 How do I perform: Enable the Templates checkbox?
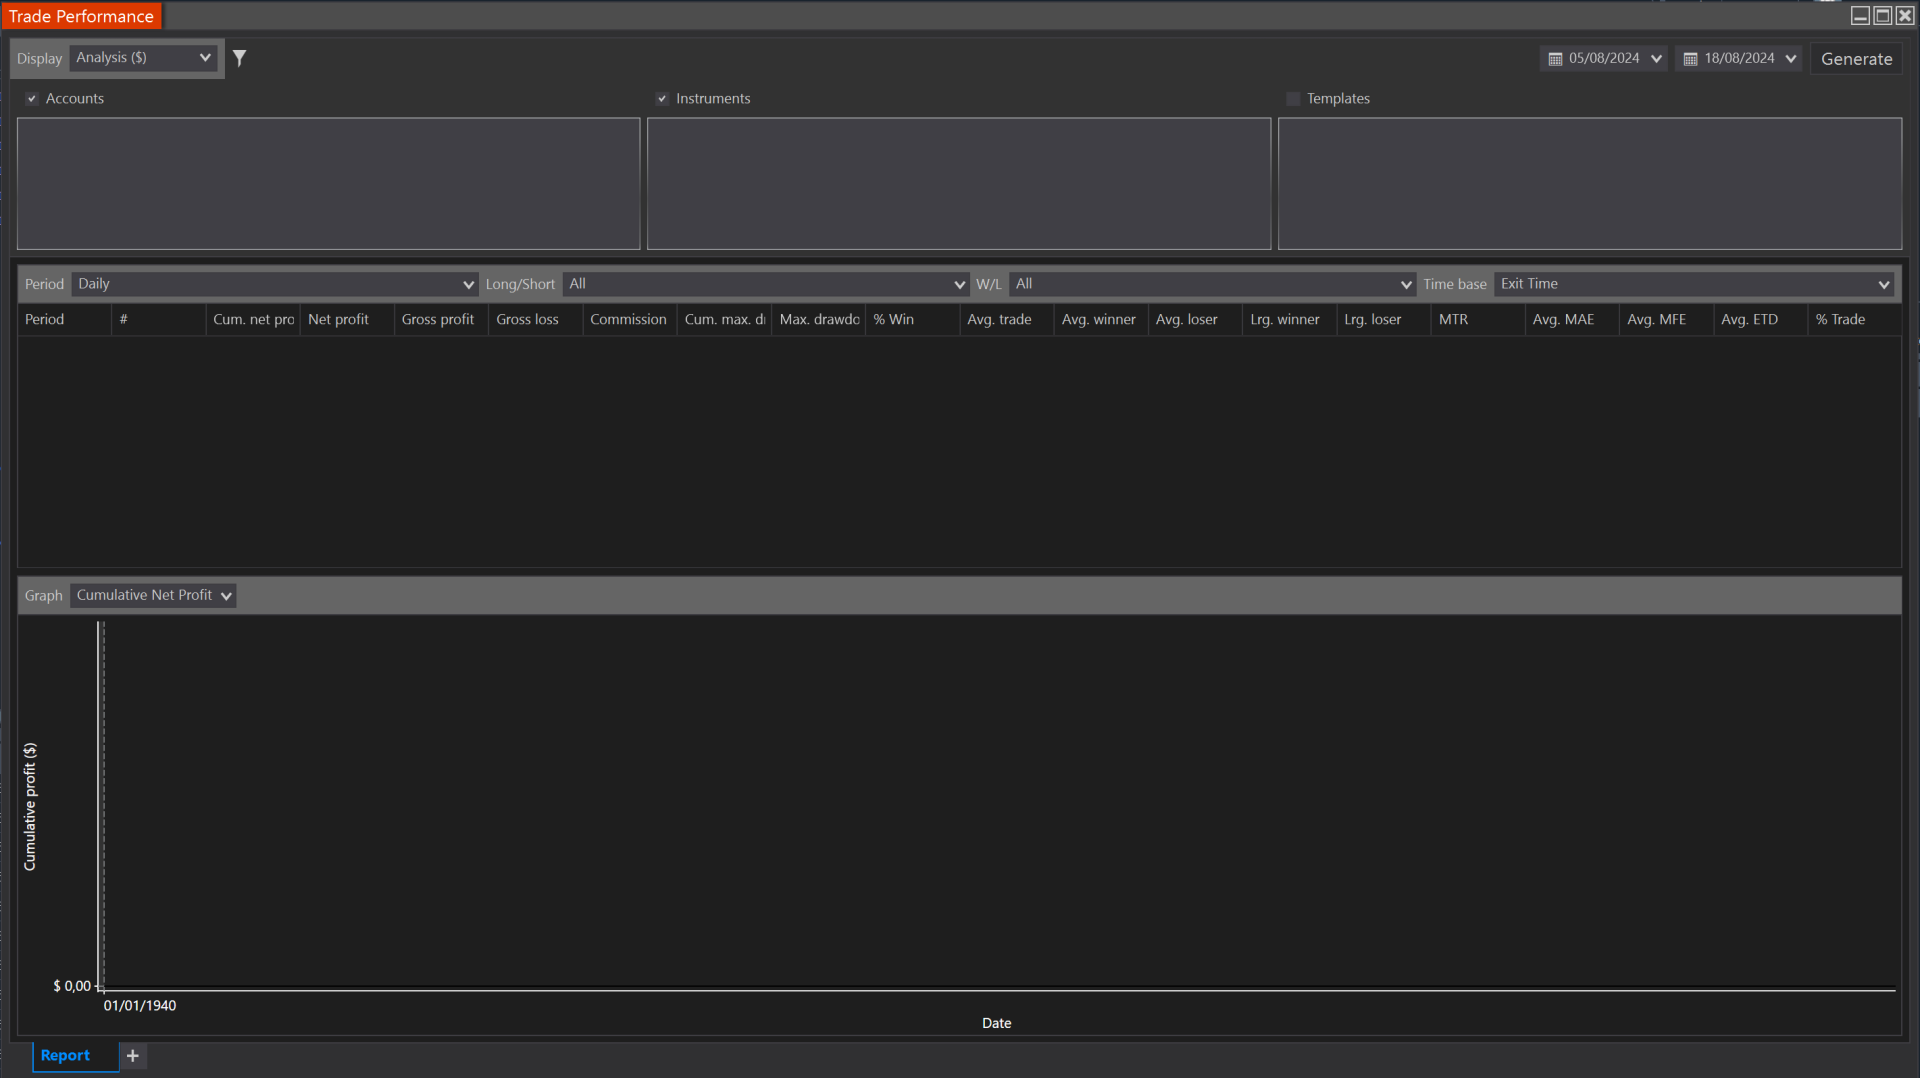[x=1293, y=99]
